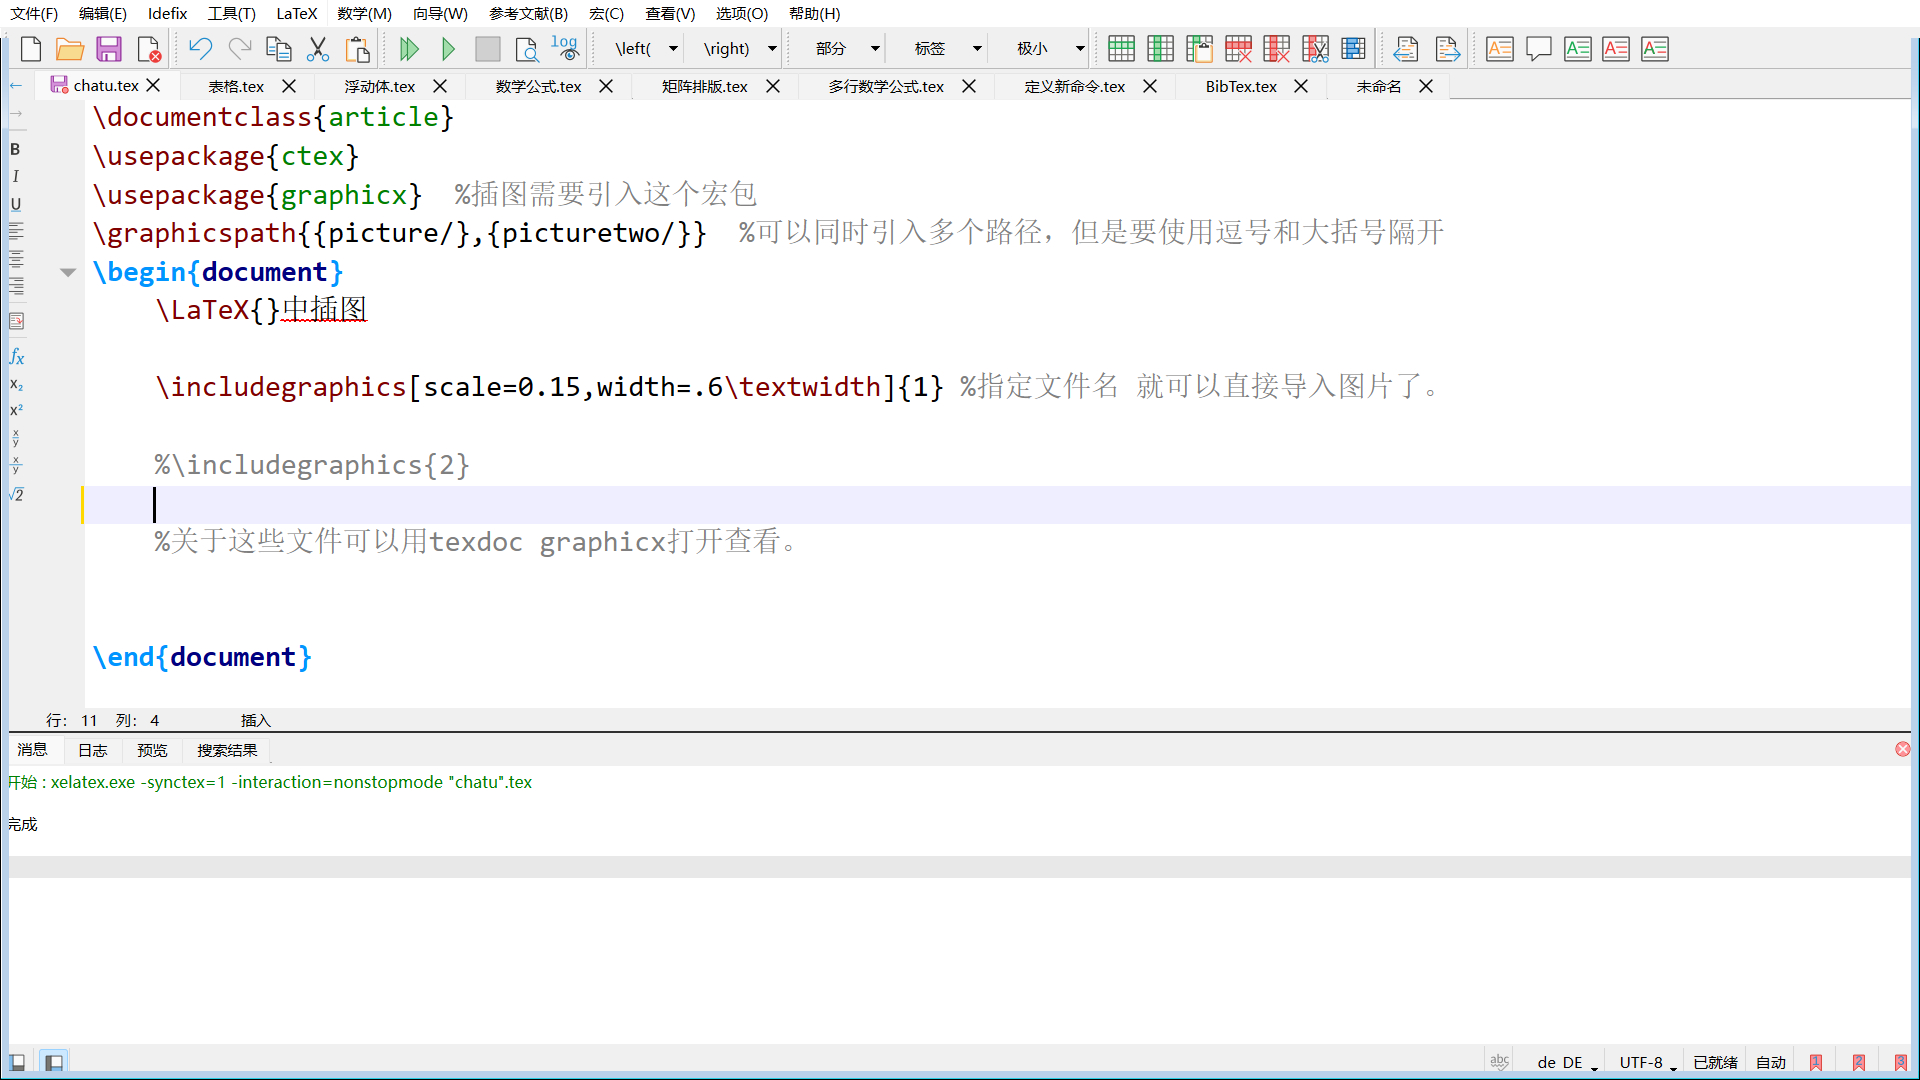
Task: Toggle the inline spell check icon
Action: [x=1499, y=1062]
